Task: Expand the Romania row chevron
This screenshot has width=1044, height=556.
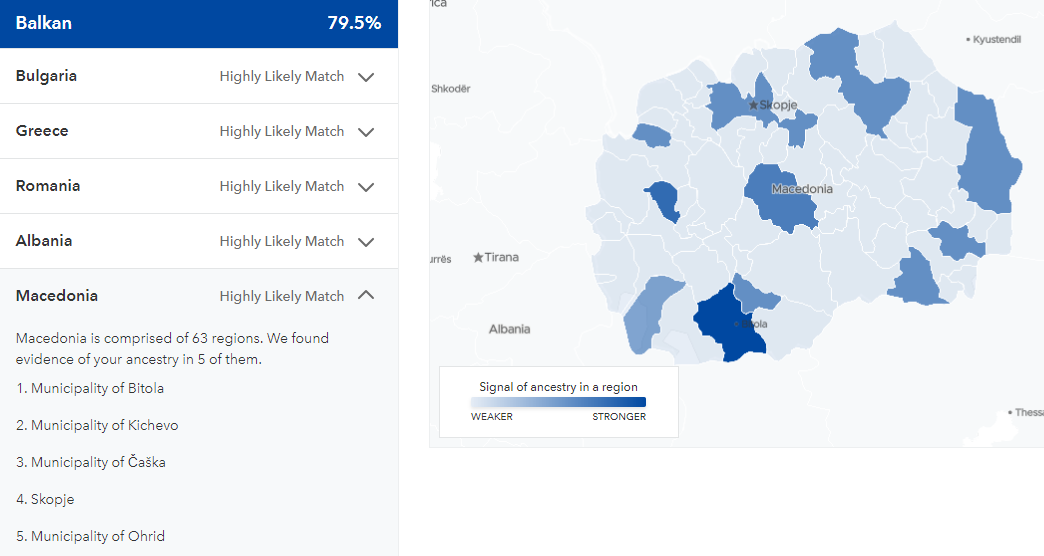Action: (x=366, y=187)
